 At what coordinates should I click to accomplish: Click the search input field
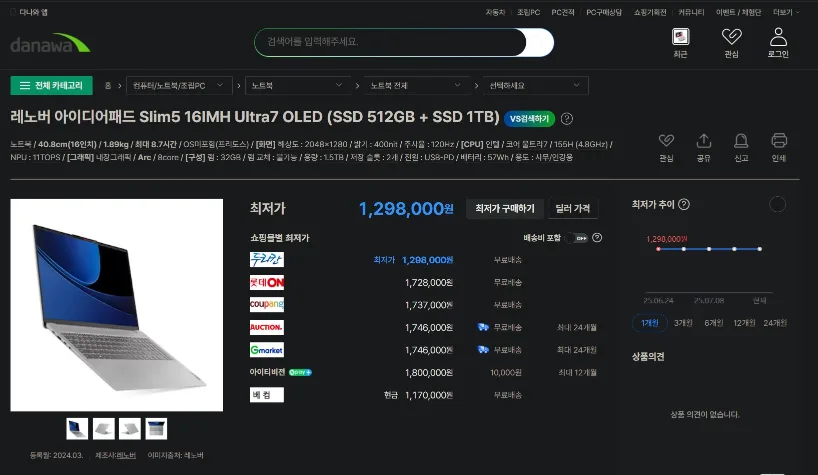390,42
